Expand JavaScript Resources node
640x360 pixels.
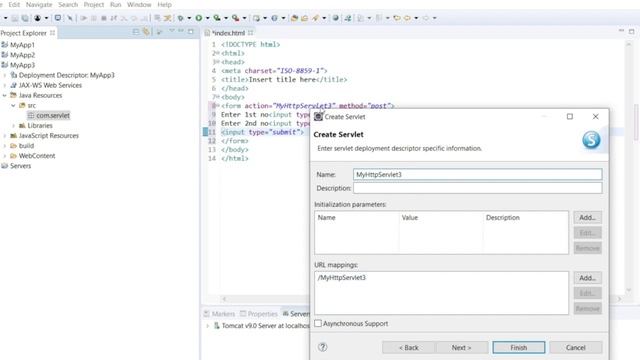[5, 136]
